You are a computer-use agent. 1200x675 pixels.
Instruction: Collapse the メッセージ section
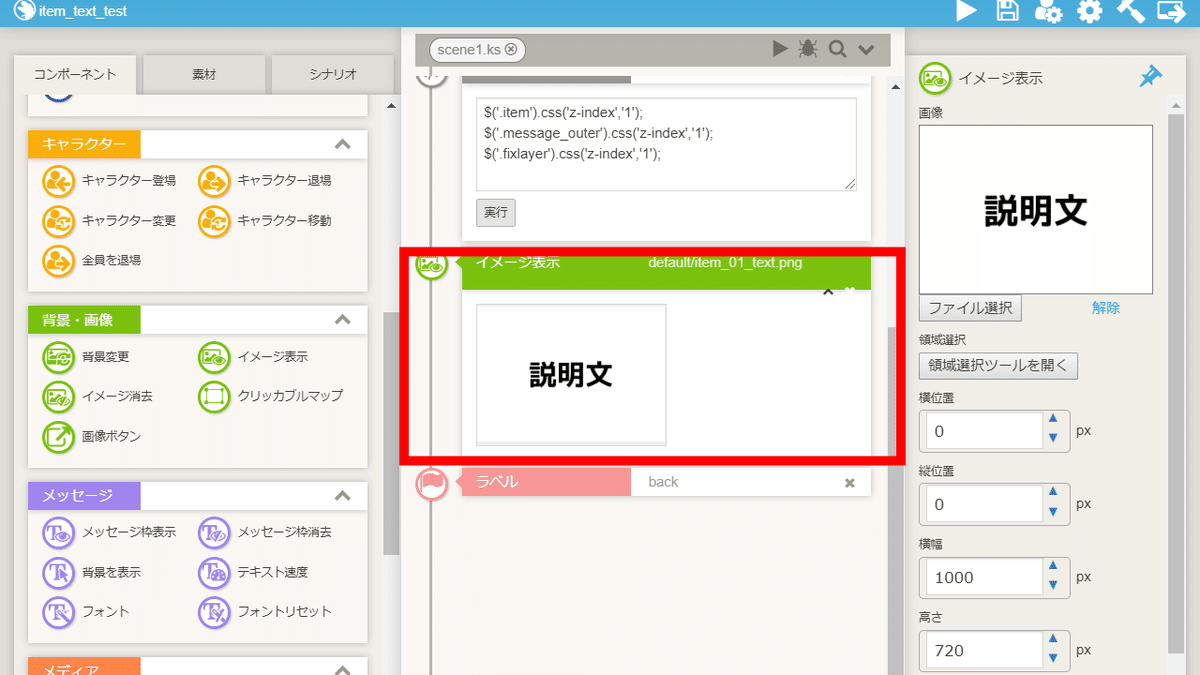coord(342,496)
